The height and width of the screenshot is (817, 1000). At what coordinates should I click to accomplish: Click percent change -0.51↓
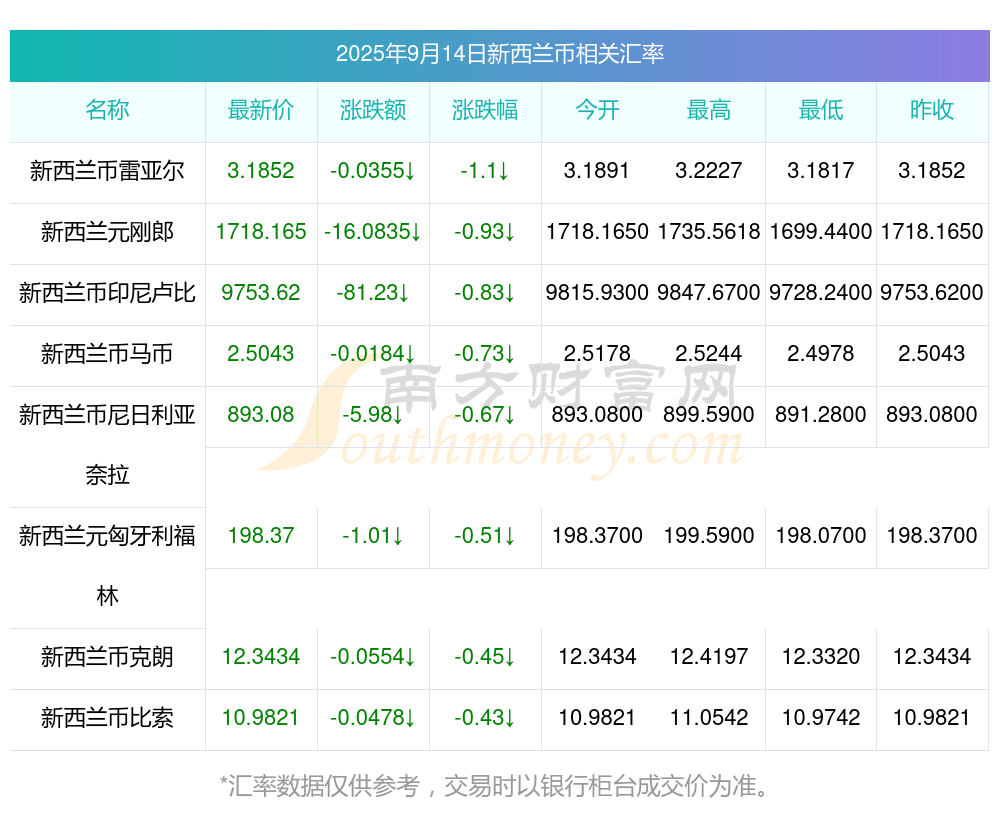pyautogui.click(x=485, y=536)
